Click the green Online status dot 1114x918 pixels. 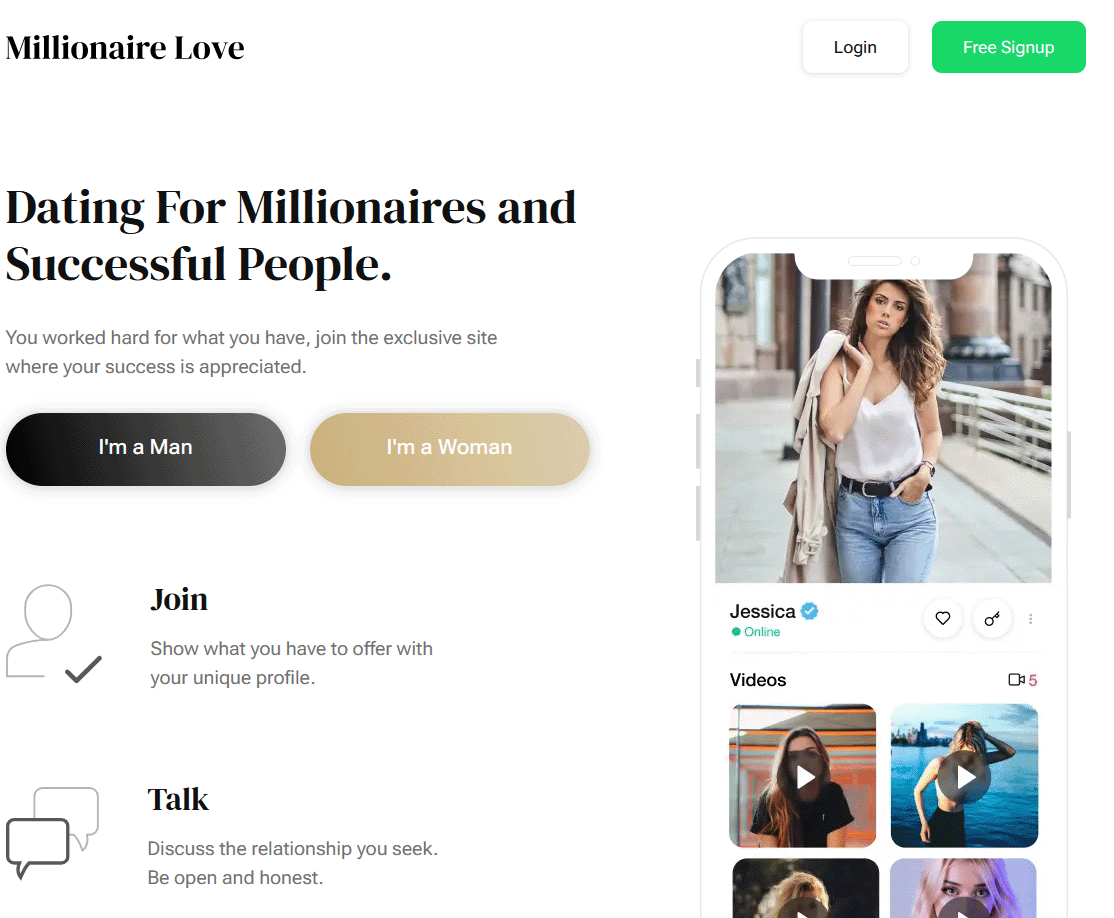736,632
